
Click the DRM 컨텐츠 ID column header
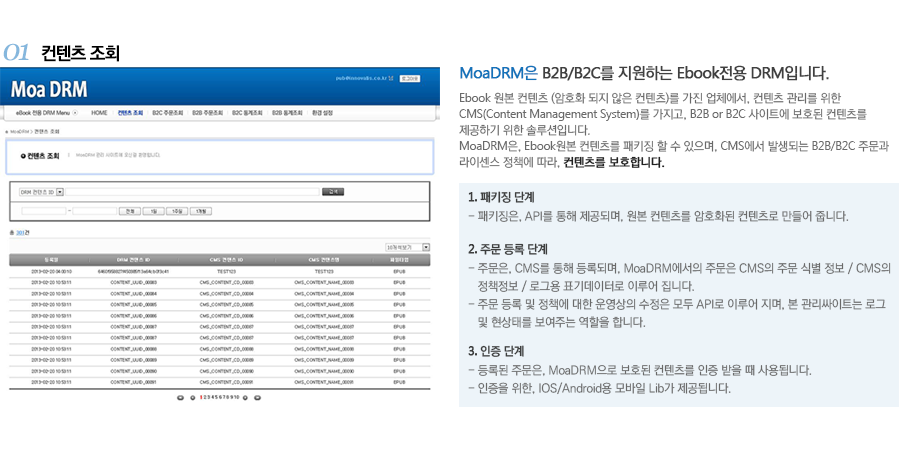[133, 260]
